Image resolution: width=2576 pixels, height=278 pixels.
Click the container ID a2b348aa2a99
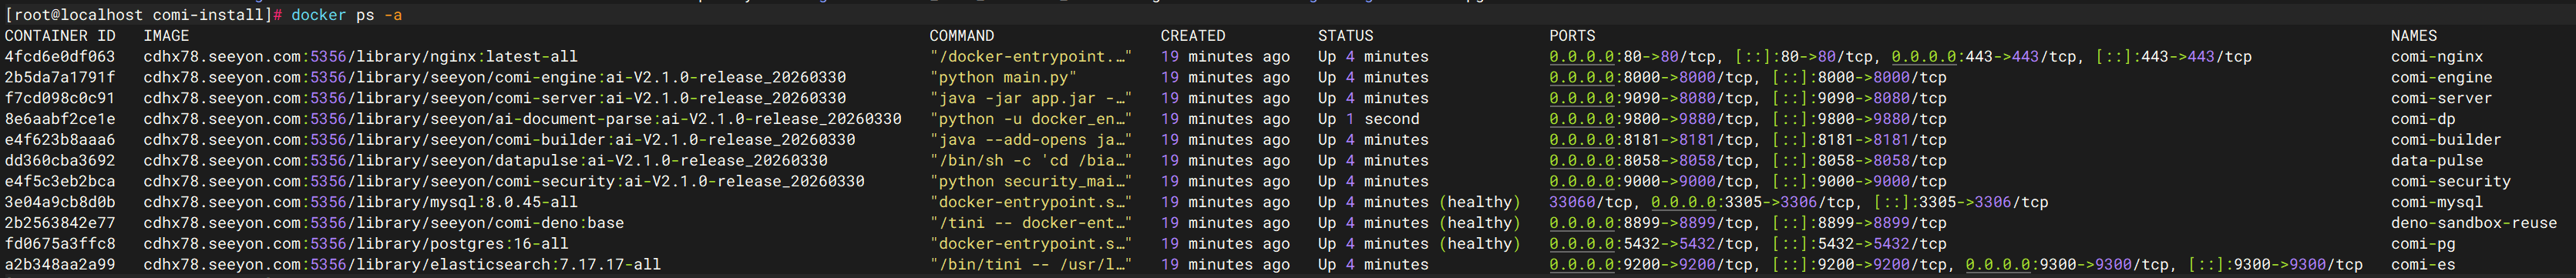pos(60,265)
